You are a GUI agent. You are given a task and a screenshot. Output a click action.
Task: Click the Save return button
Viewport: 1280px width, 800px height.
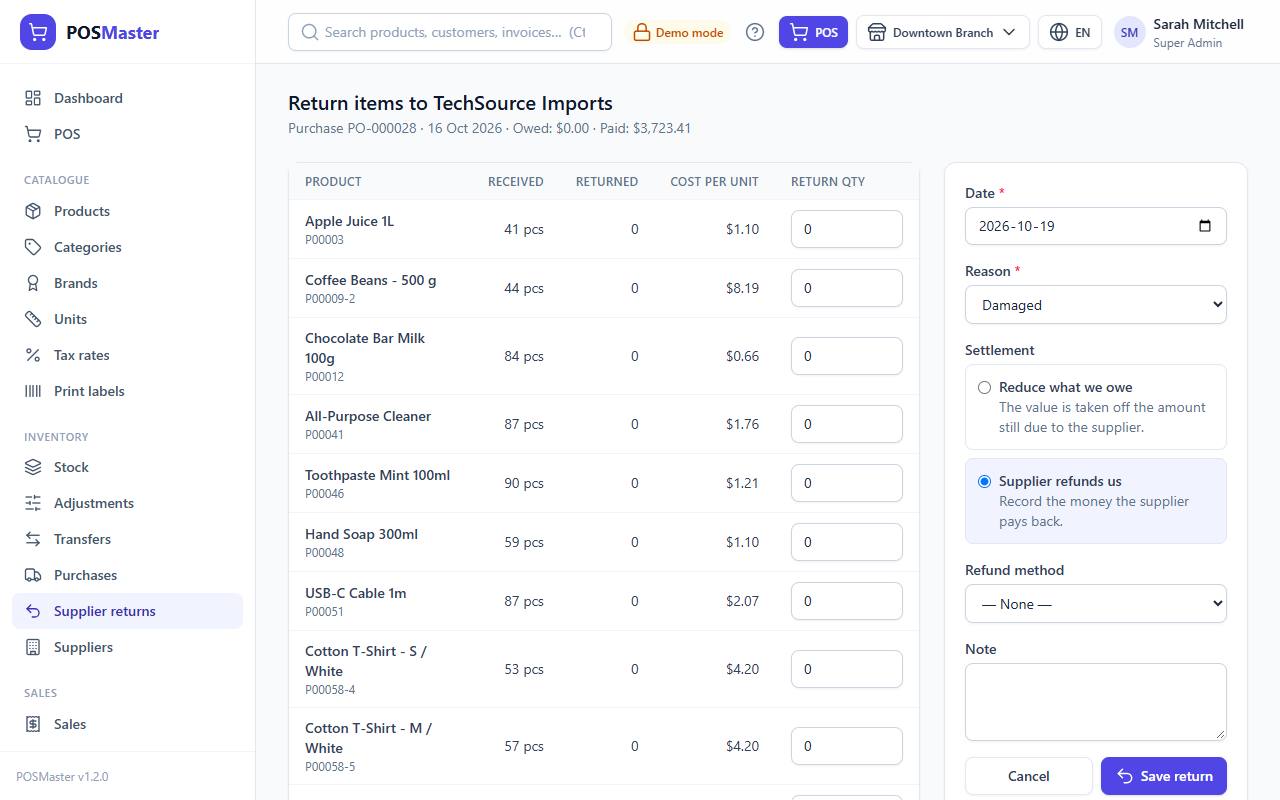[1164, 776]
